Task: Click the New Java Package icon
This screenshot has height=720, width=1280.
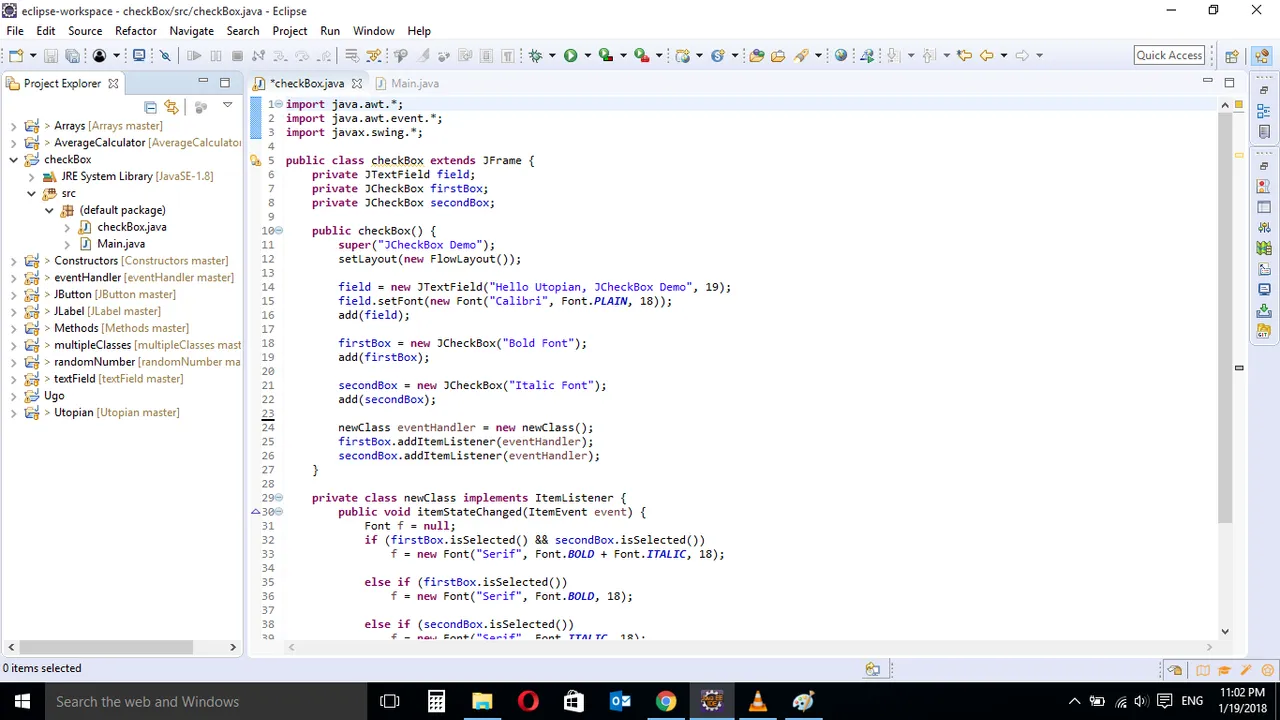Action: (x=683, y=56)
